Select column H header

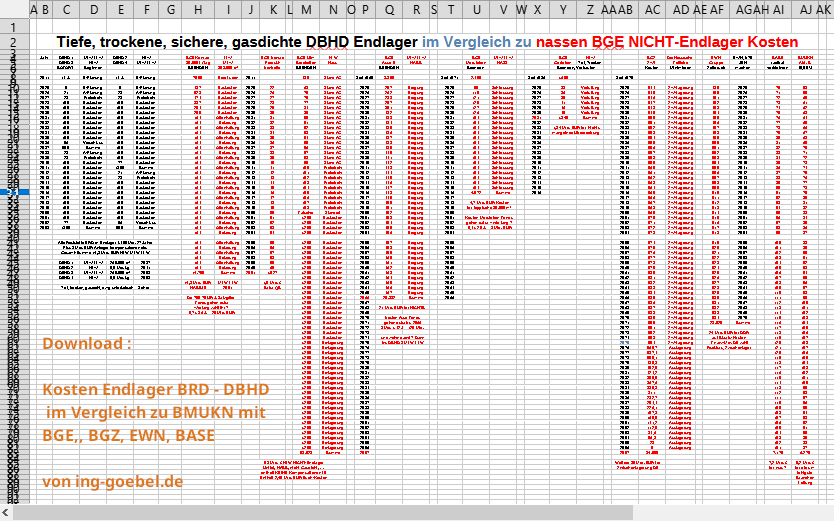(x=199, y=10)
